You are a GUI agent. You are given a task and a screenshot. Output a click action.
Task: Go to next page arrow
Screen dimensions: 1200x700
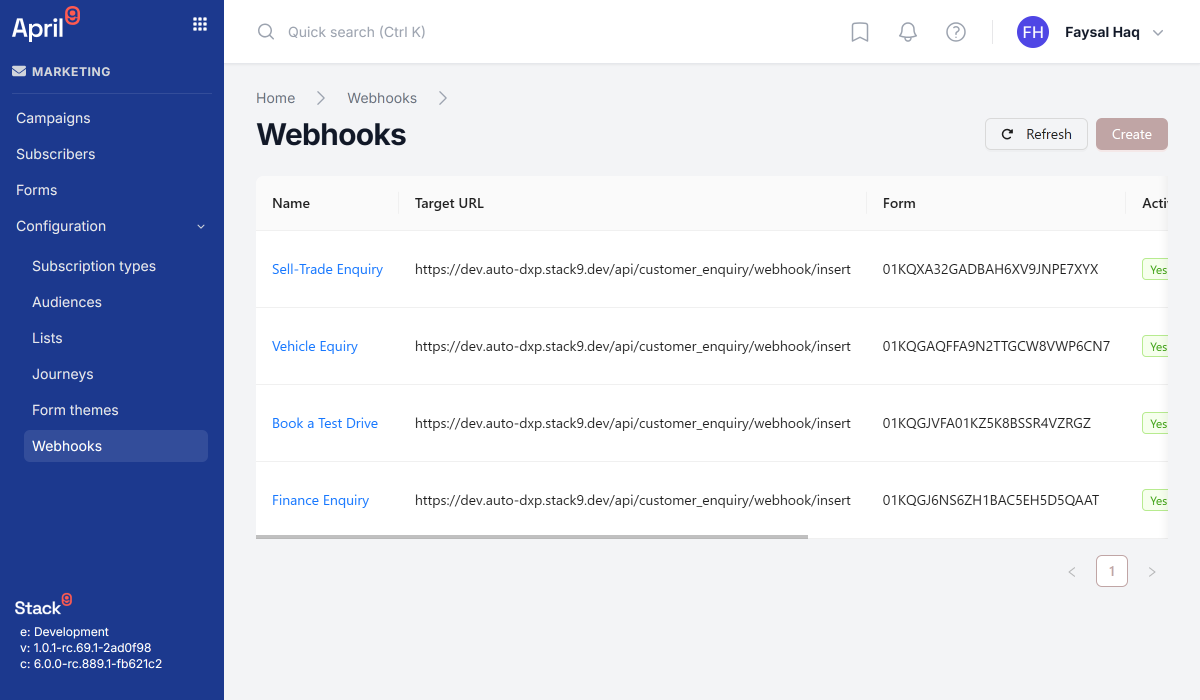click(1152, 572)
